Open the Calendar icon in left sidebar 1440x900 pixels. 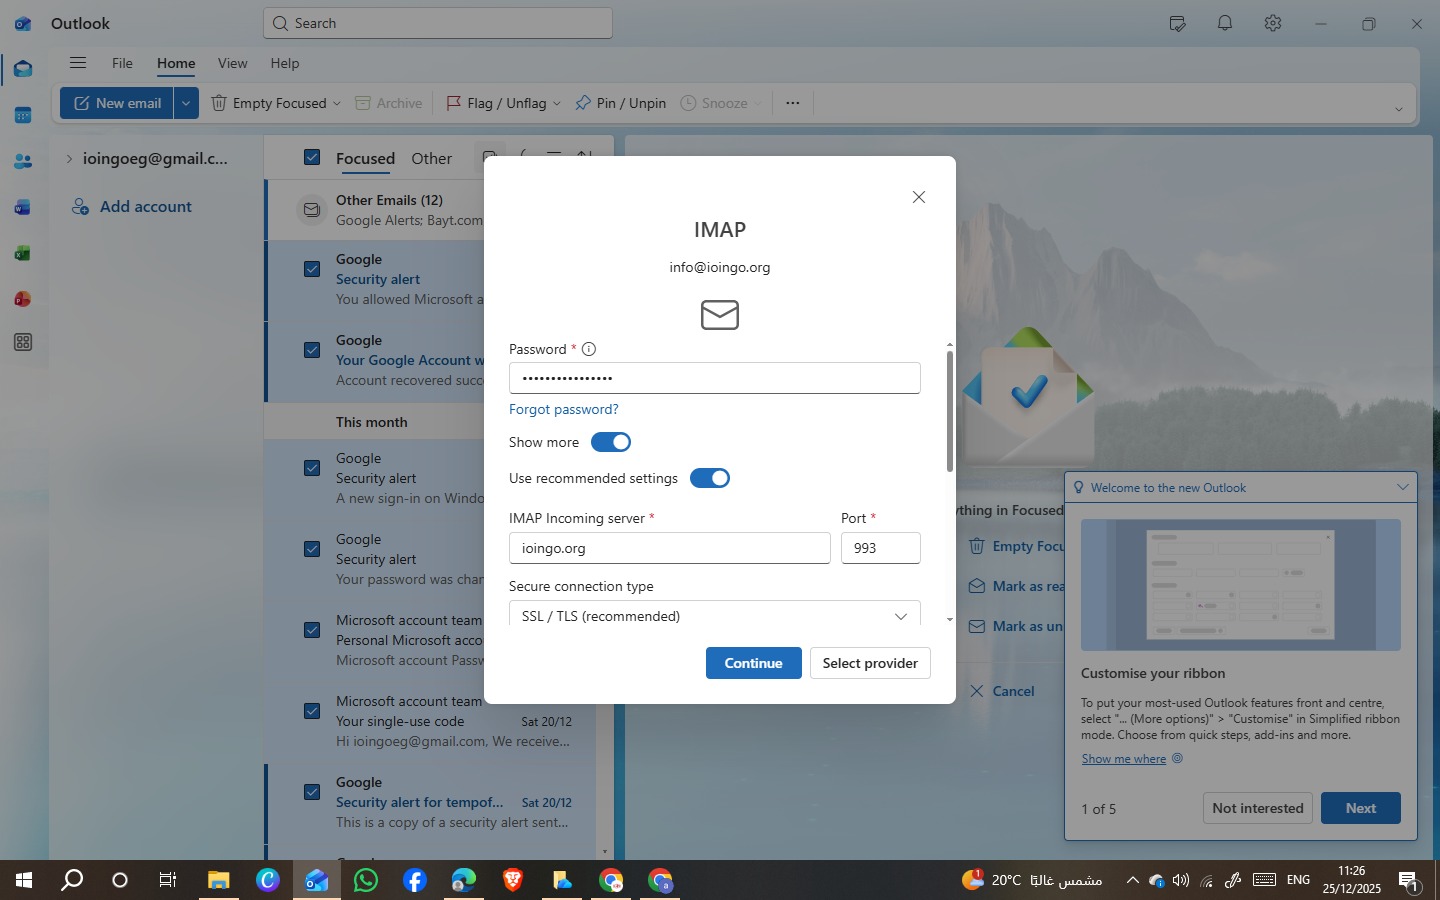(23, 115)
